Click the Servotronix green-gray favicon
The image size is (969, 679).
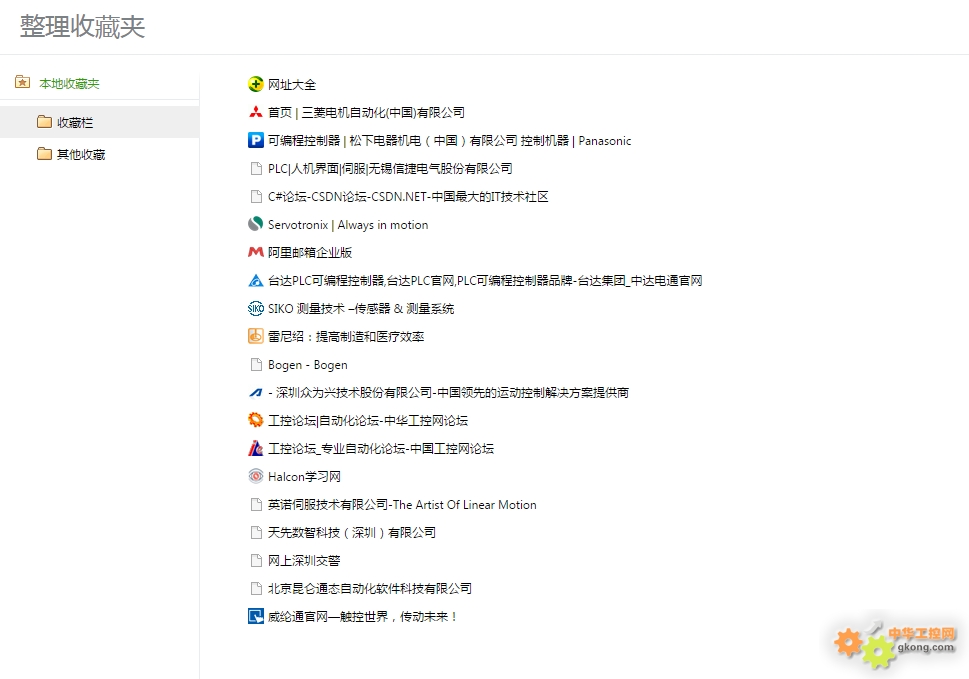tap(255, 224)
